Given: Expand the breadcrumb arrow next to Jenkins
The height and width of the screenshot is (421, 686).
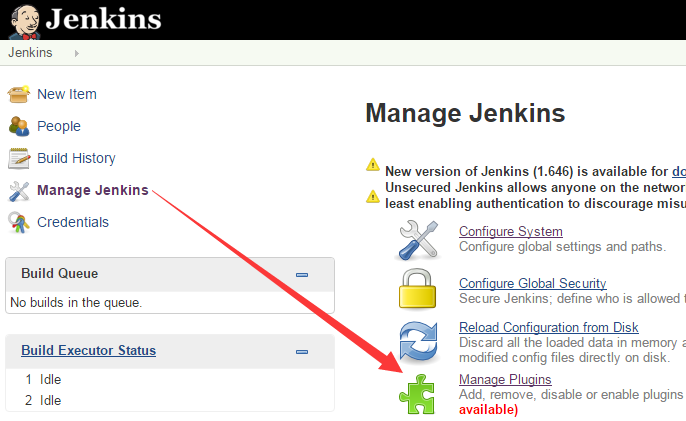Looking at the screenshot, I should (77, 53).
